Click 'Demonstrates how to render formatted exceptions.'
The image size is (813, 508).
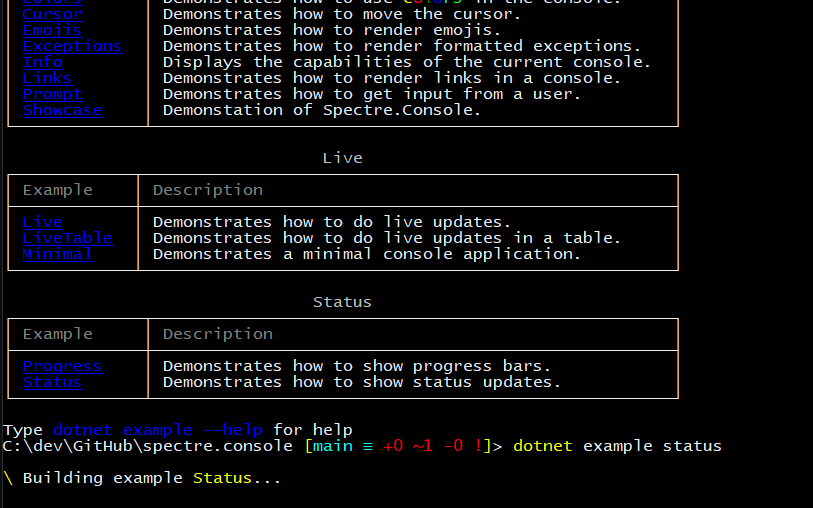pos(402,46)
